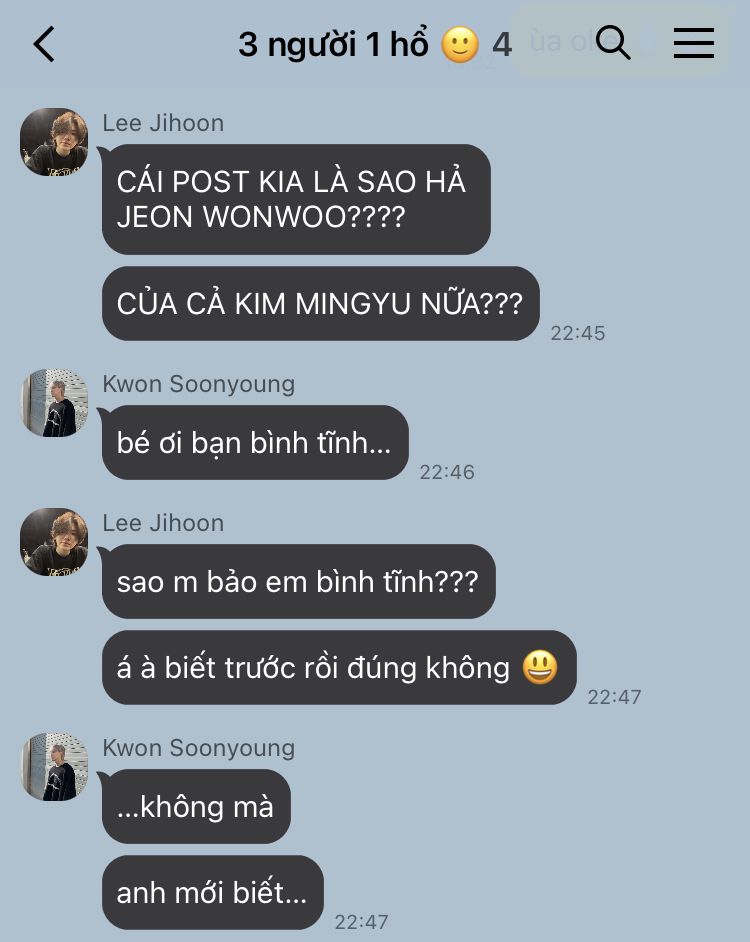Tap the last Kwon Soonyoung sender name
The image size is (750, 942).
[x=198, y=749]
